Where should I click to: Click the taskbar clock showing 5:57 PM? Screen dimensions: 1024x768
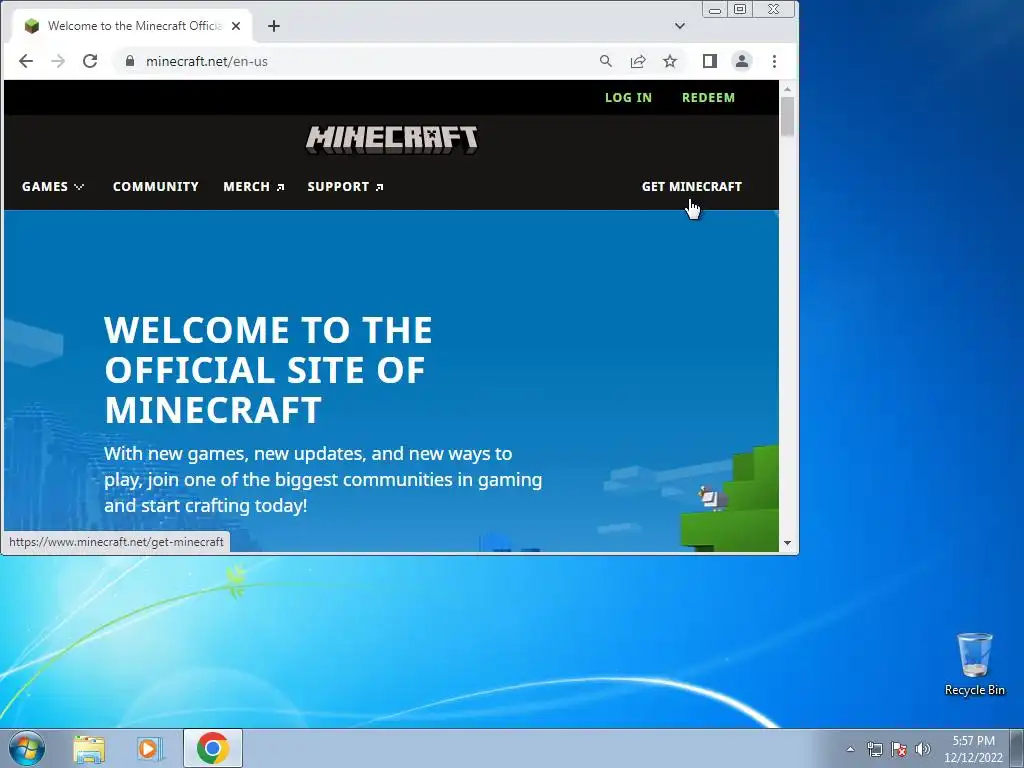(973, 748)
